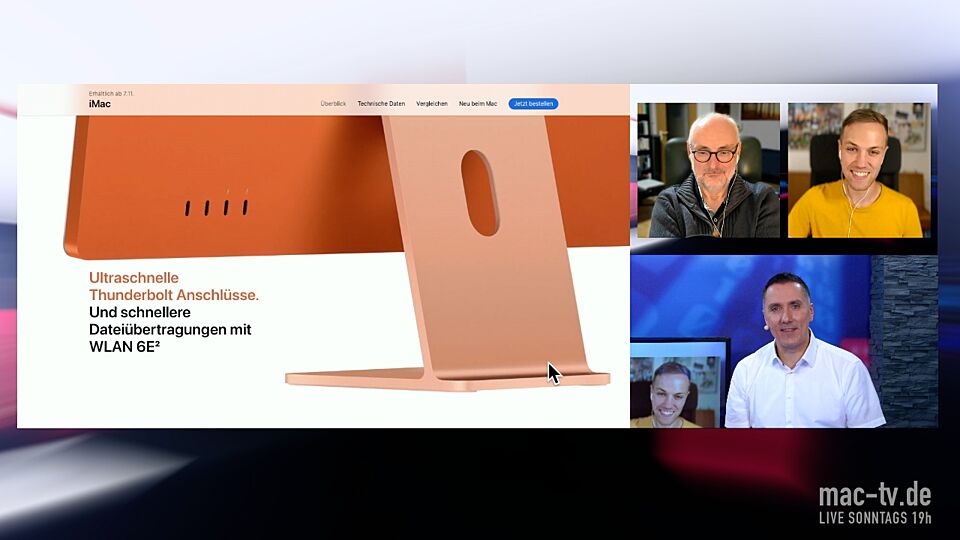The image size is (960, 540).
Task: Click the 'Erhältlich ab 7.11.' text
Action: [111, 94]
